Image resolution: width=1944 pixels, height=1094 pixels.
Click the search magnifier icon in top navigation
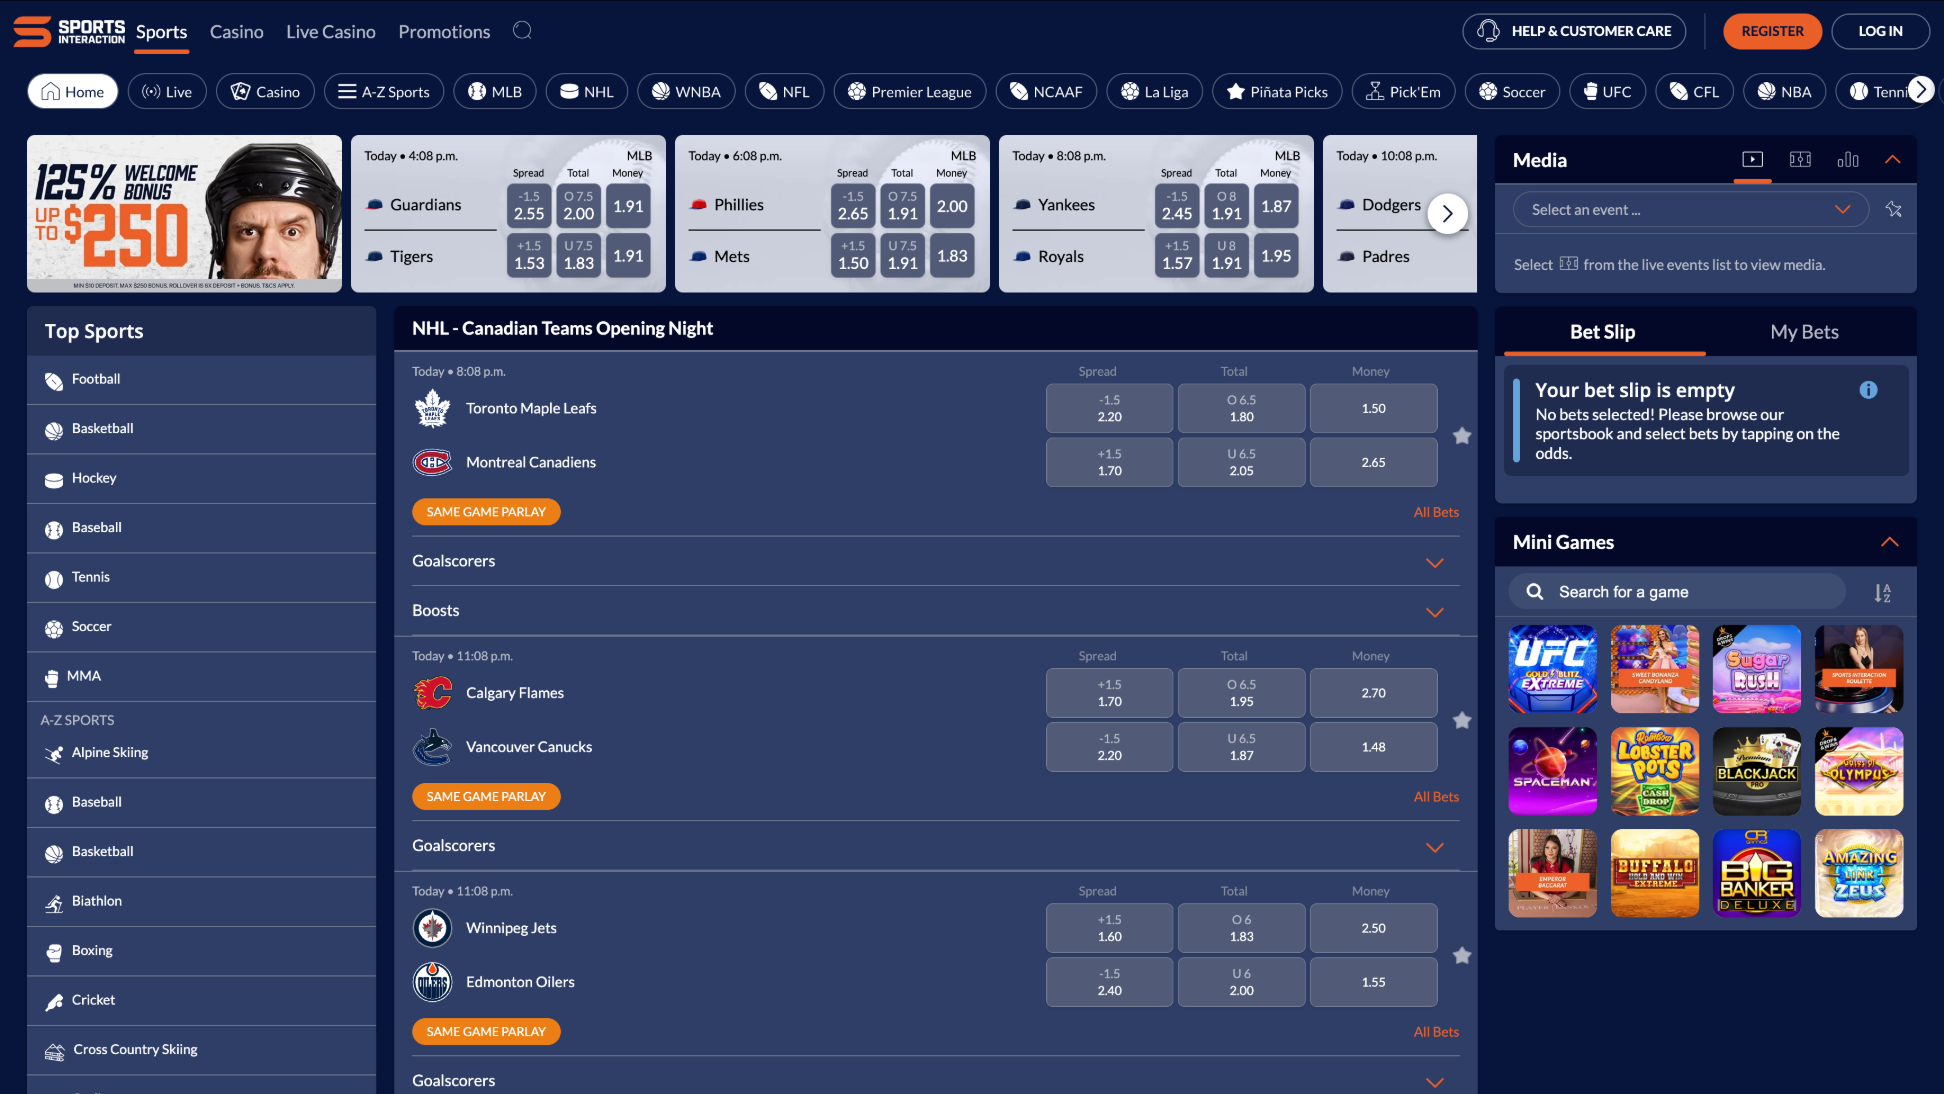[522, 31]
